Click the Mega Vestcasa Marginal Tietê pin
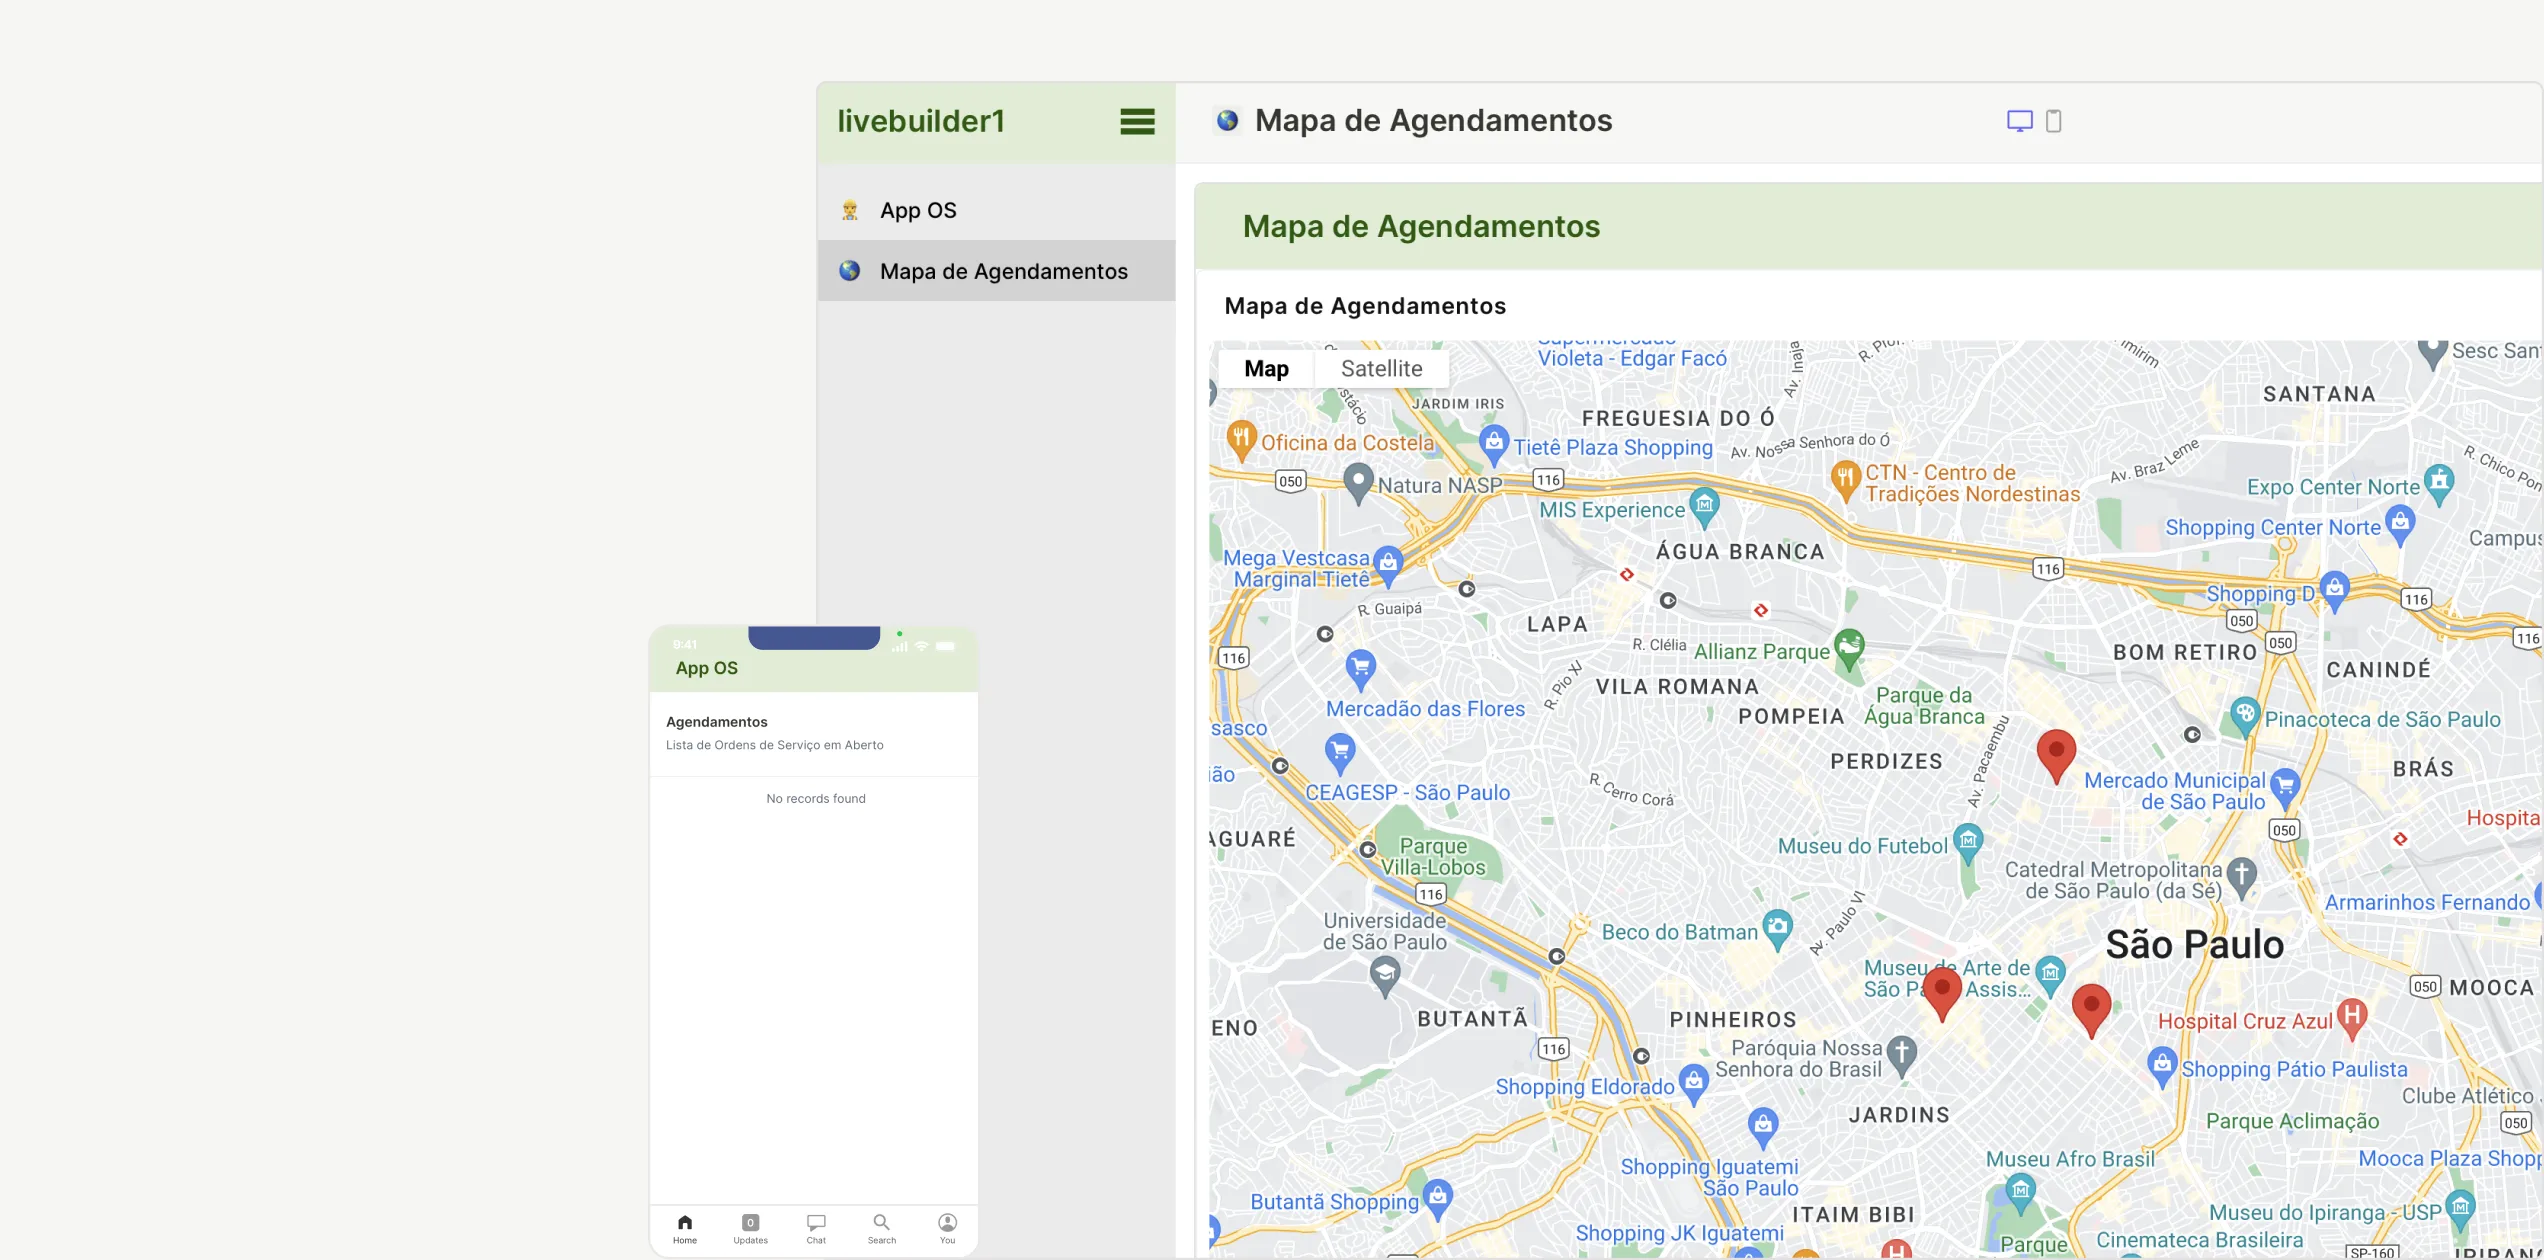The width and height of the screenshot is (2544, 1260). (x=1388, y=565)
